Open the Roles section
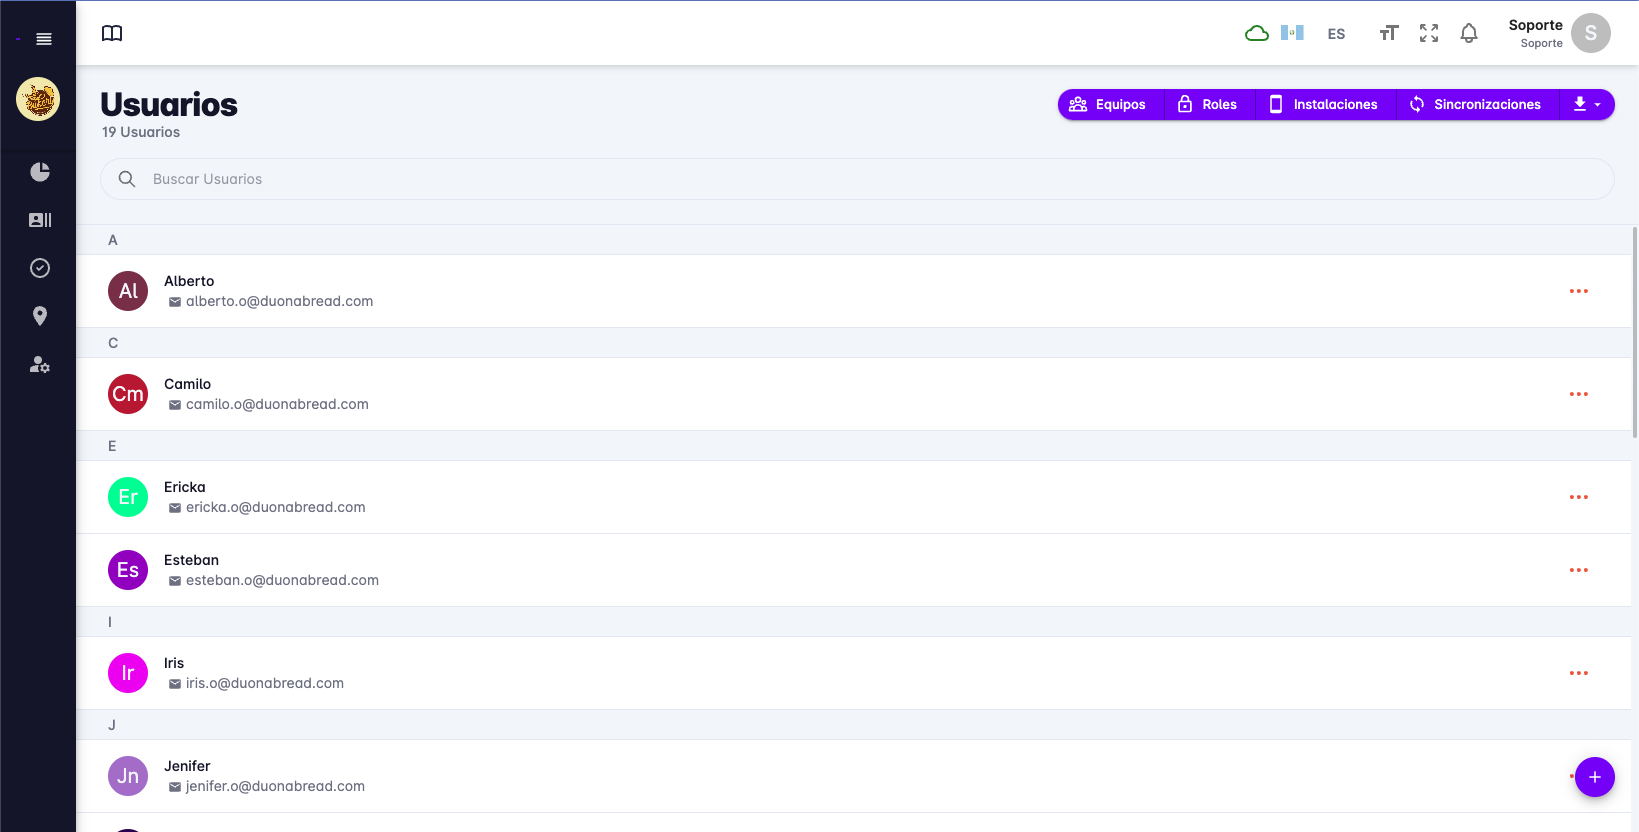Image resolution: width=1639 pixels, height=832 pixels. tap(1208, 104)
